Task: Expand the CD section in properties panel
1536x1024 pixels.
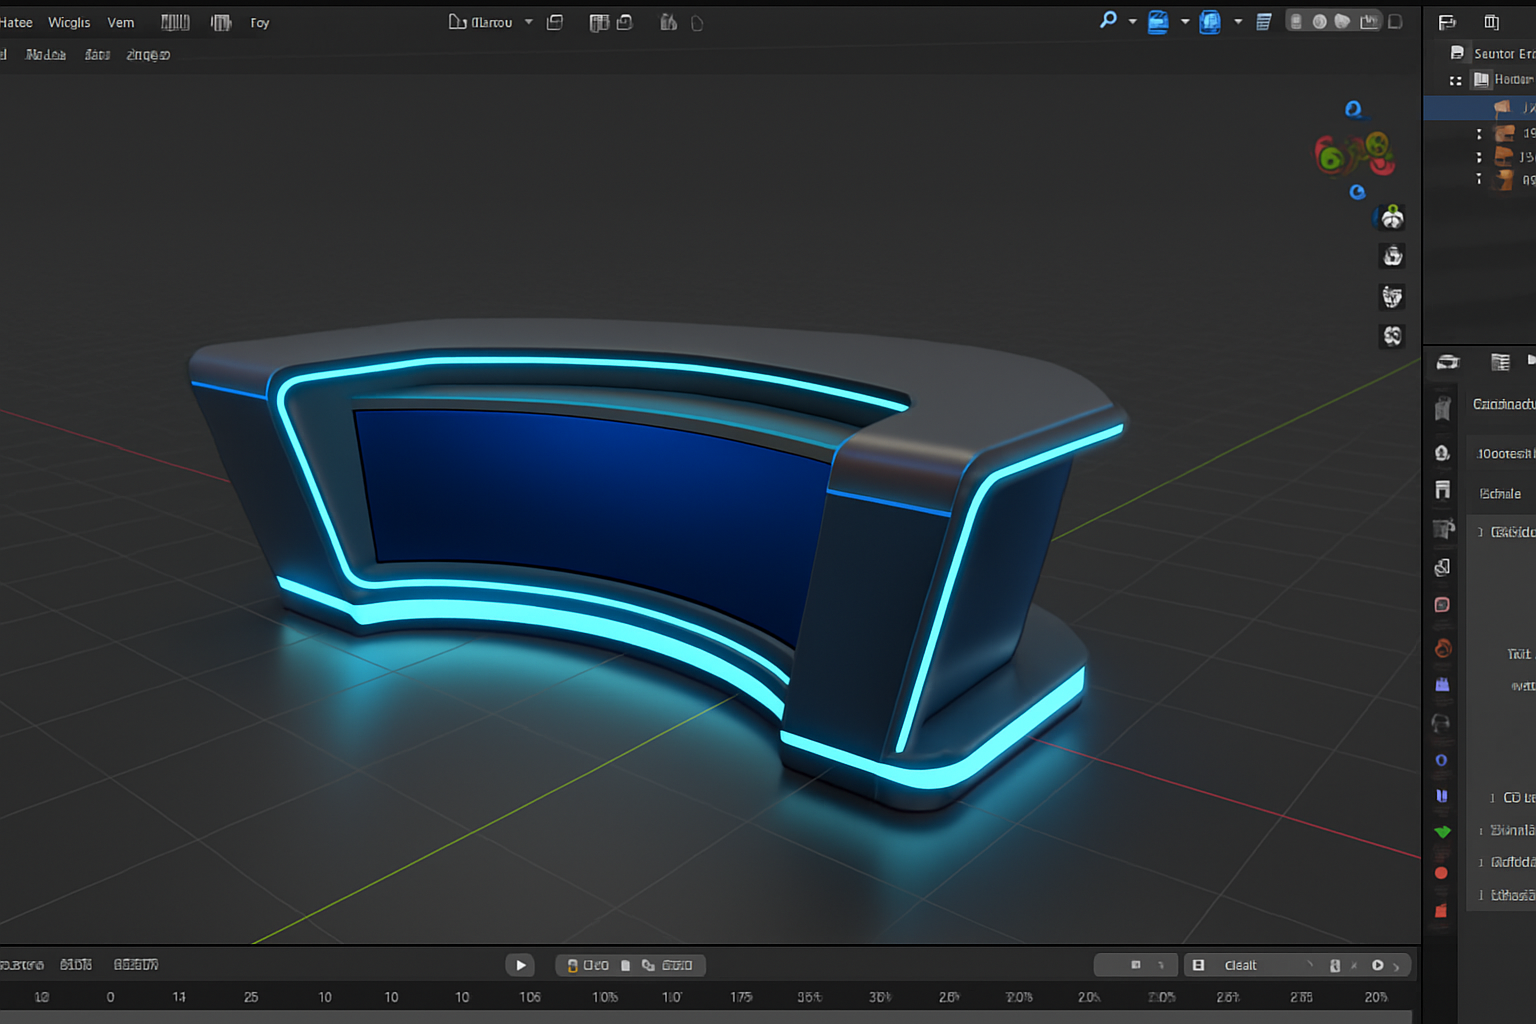Action: [1492, 798]
